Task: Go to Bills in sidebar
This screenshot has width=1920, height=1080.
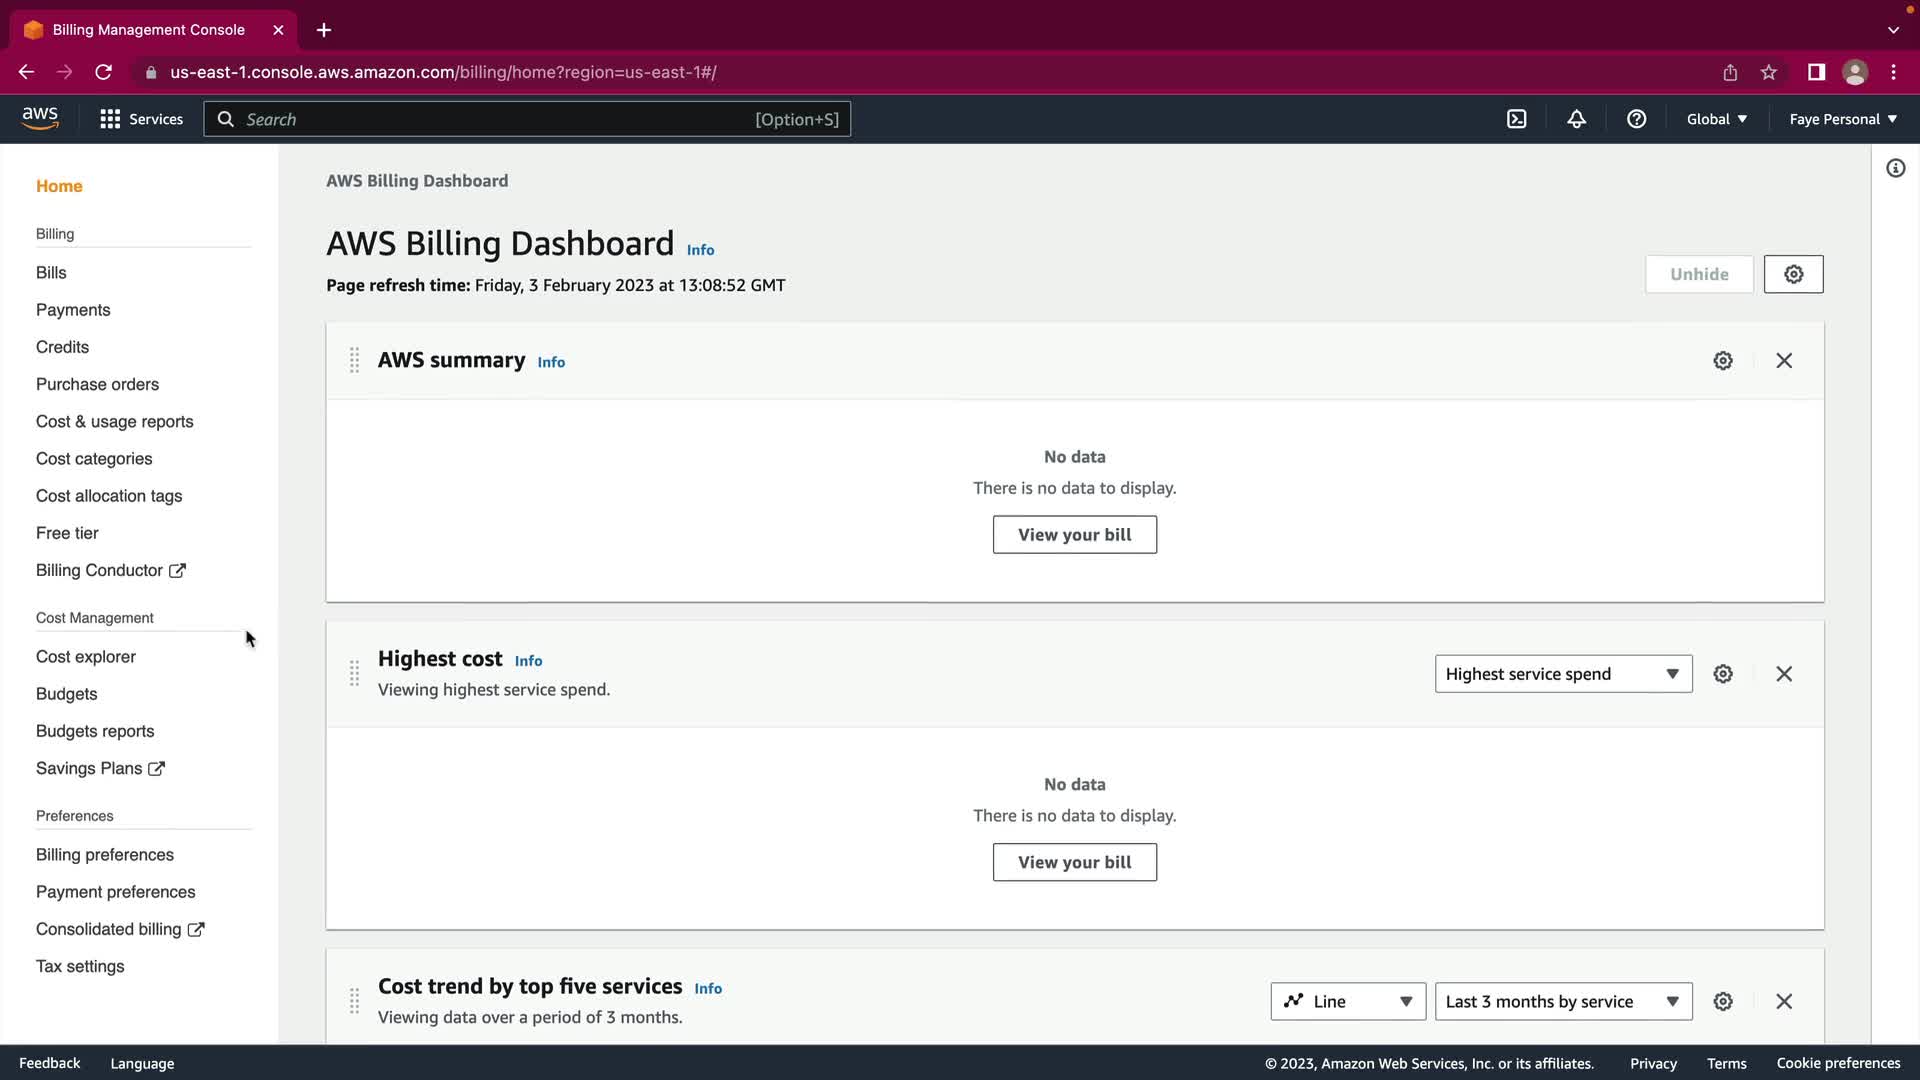Action: pyautogui.click(x=51, y=273)
